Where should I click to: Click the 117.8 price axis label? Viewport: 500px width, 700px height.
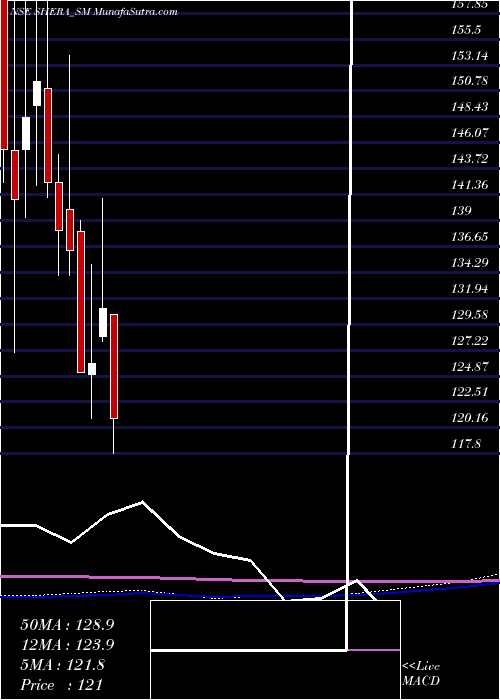point(466,443)
